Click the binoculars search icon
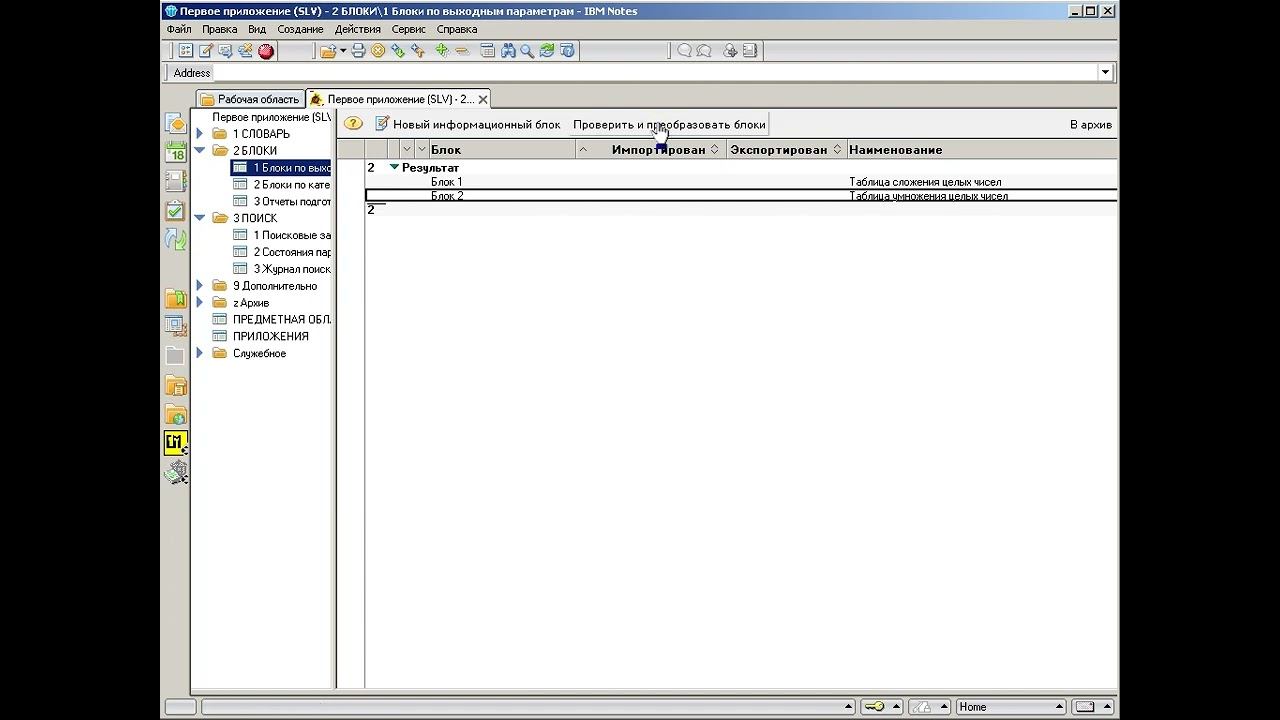 pos(508,51)
